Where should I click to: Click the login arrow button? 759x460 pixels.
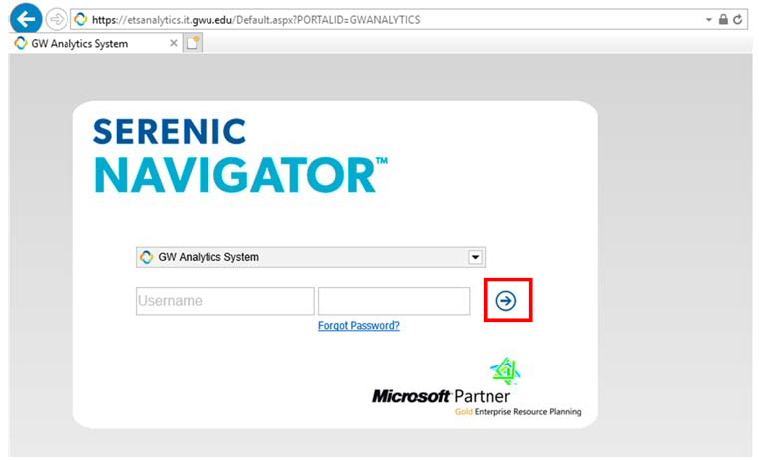506,301
